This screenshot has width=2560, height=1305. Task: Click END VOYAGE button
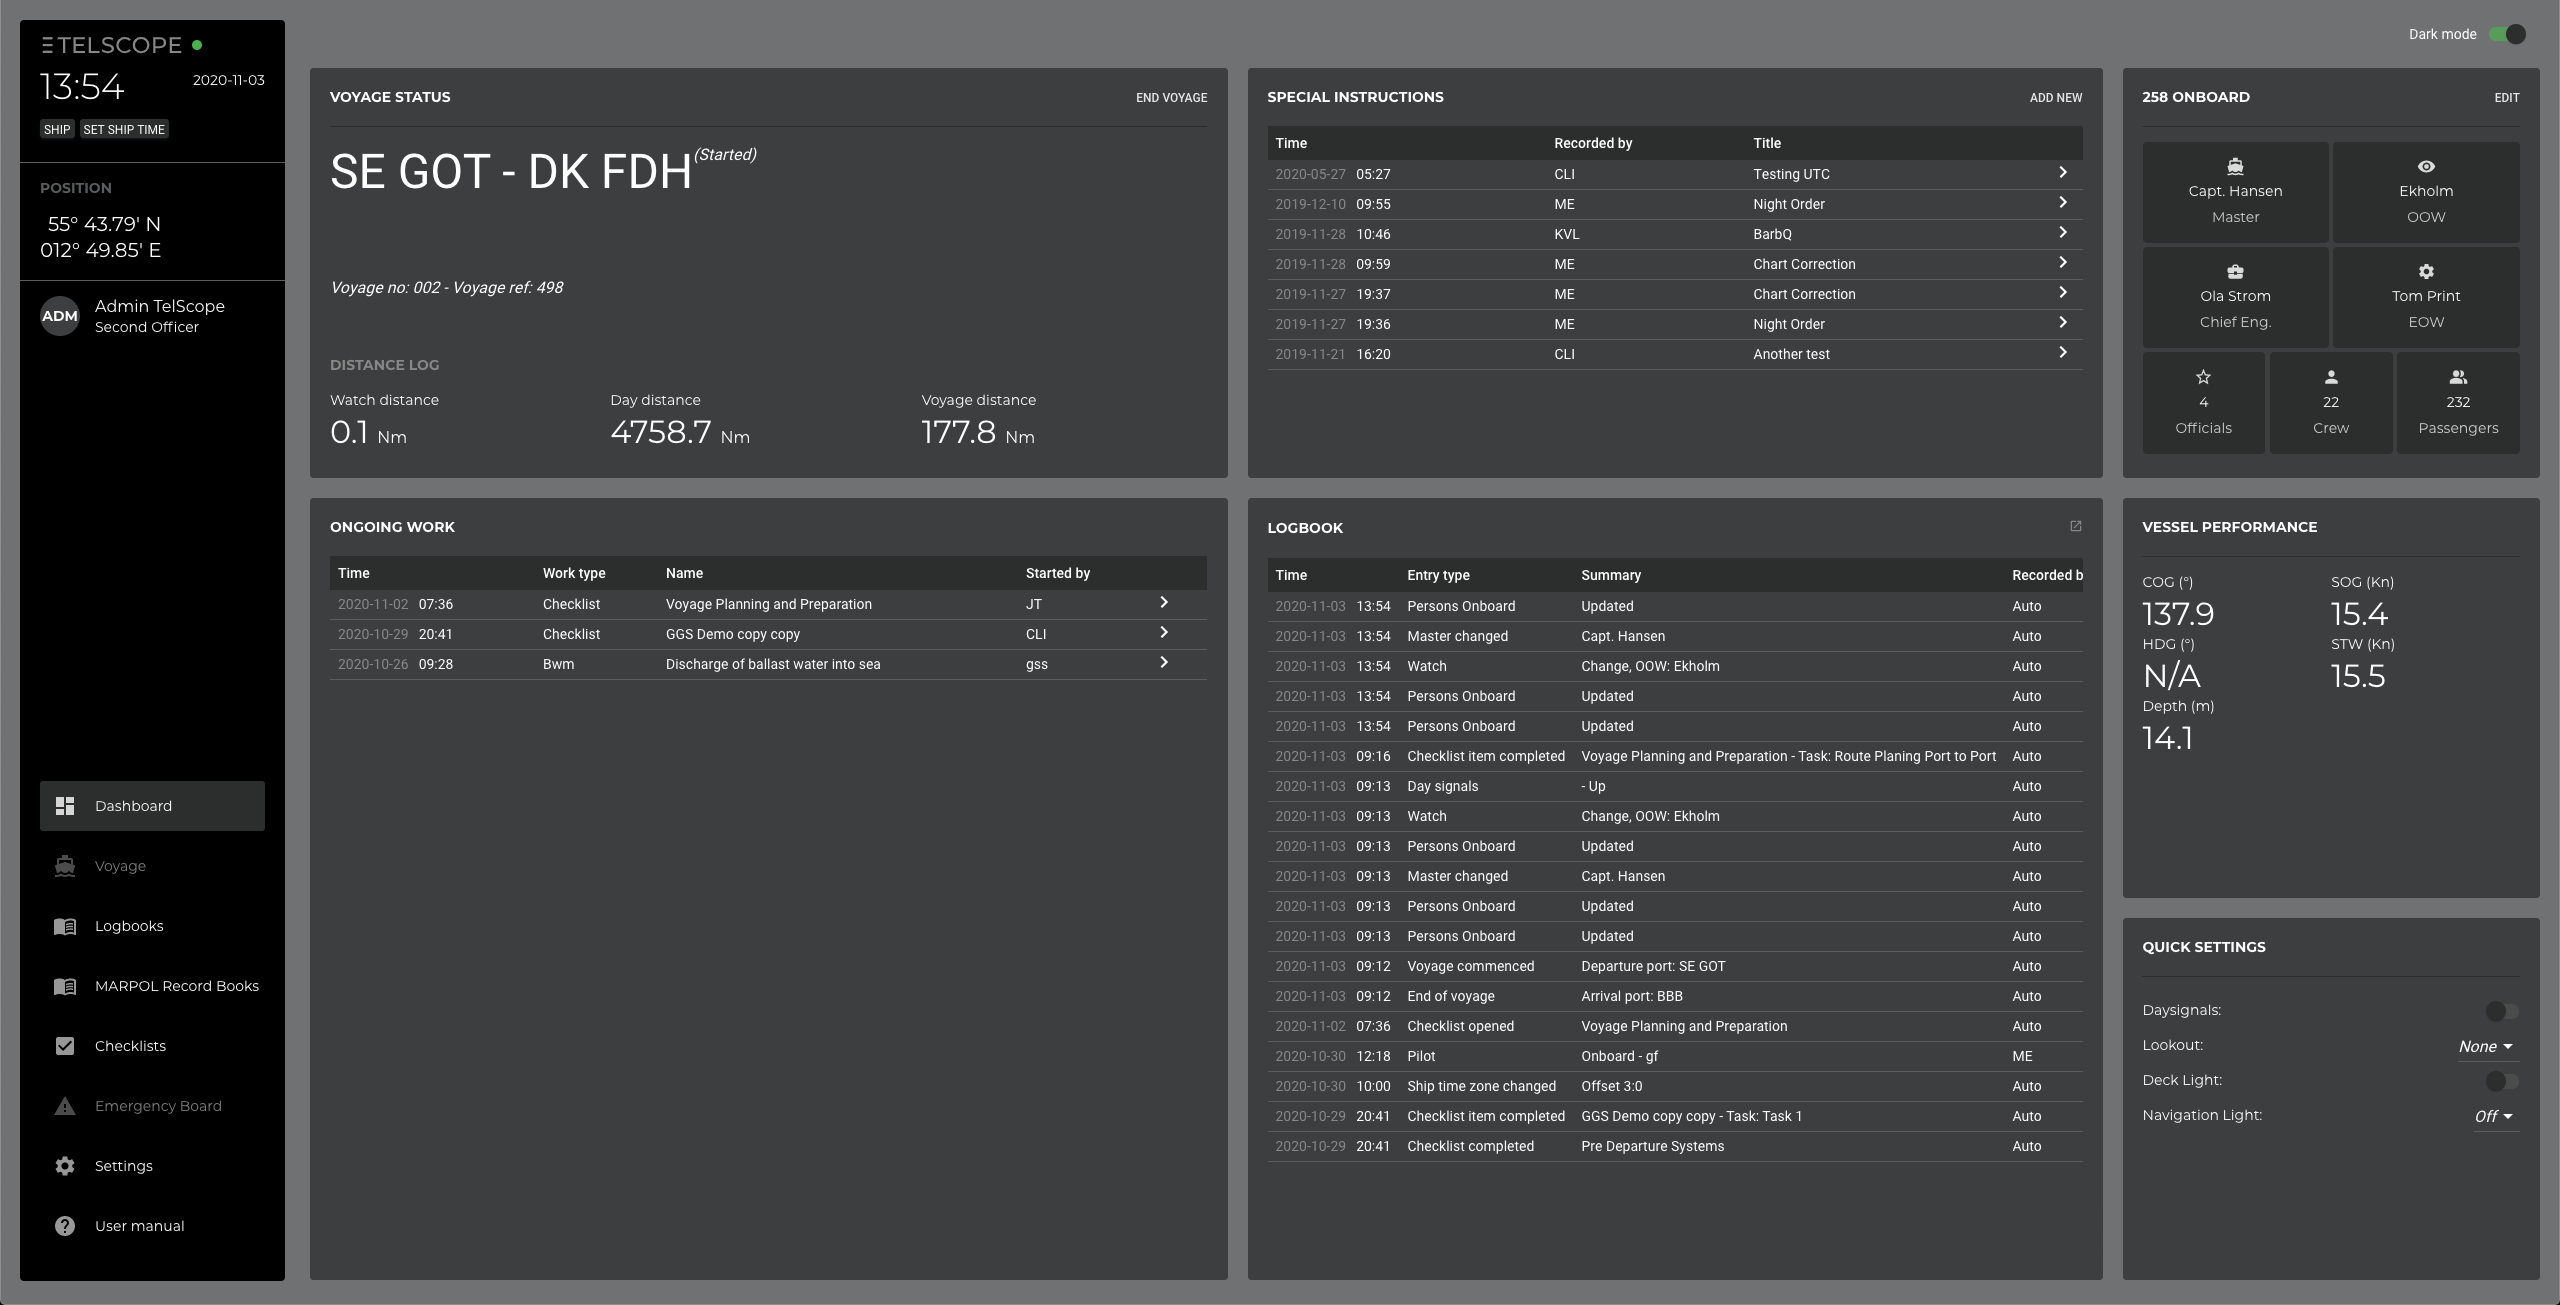1170,97
